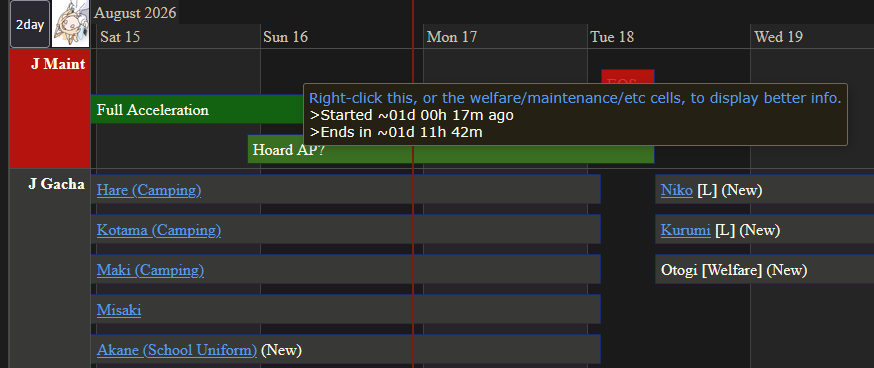Screen dimensions: 874x368
Task: Click the Hoard AP? event bar
Action: [450, 149]
